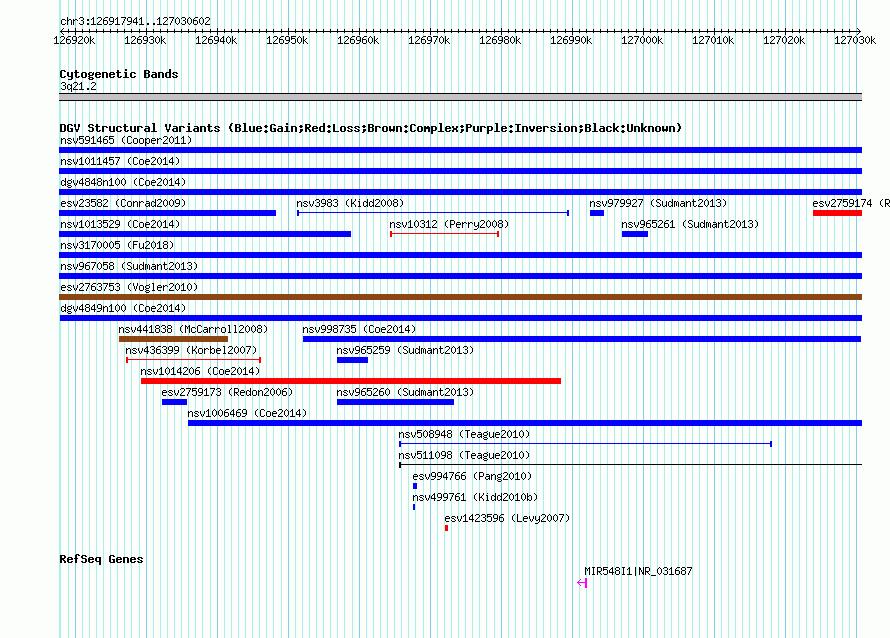Screen dimensions: 890x638
Task: Open esv994766 (Pang2010) label
Action: [x=472, y=476]
